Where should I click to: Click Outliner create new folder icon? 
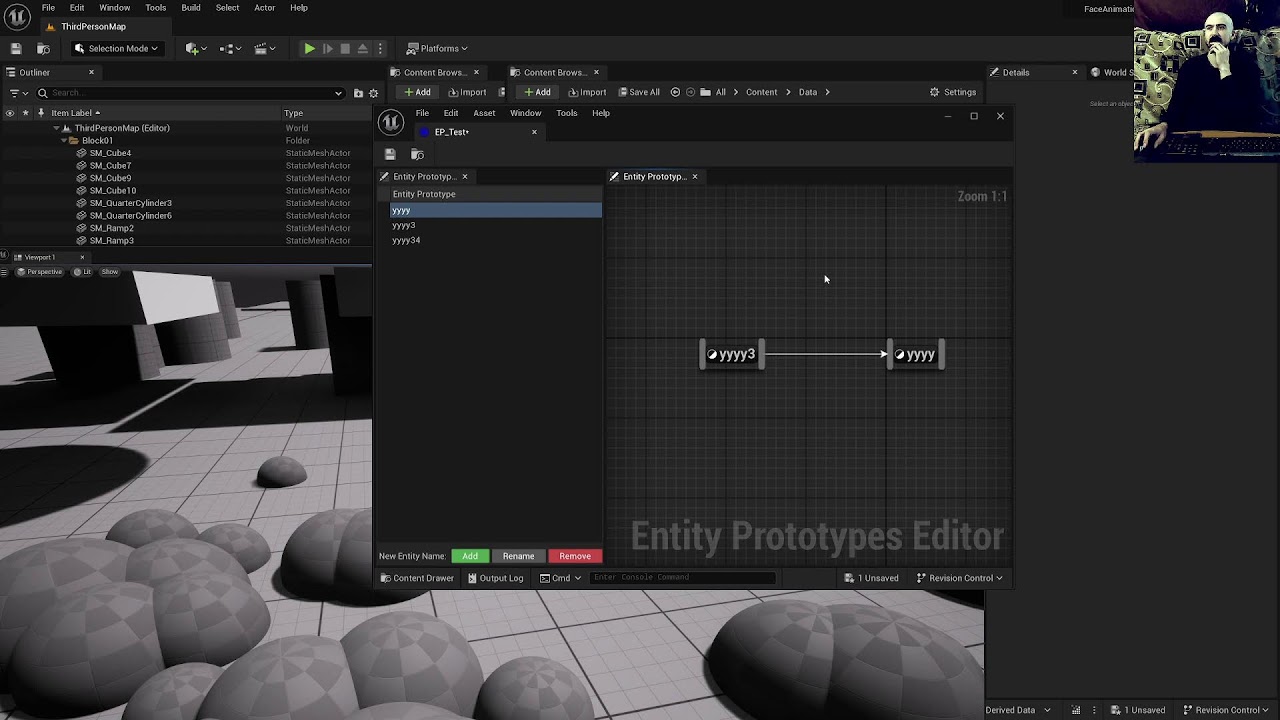[358, 93]
